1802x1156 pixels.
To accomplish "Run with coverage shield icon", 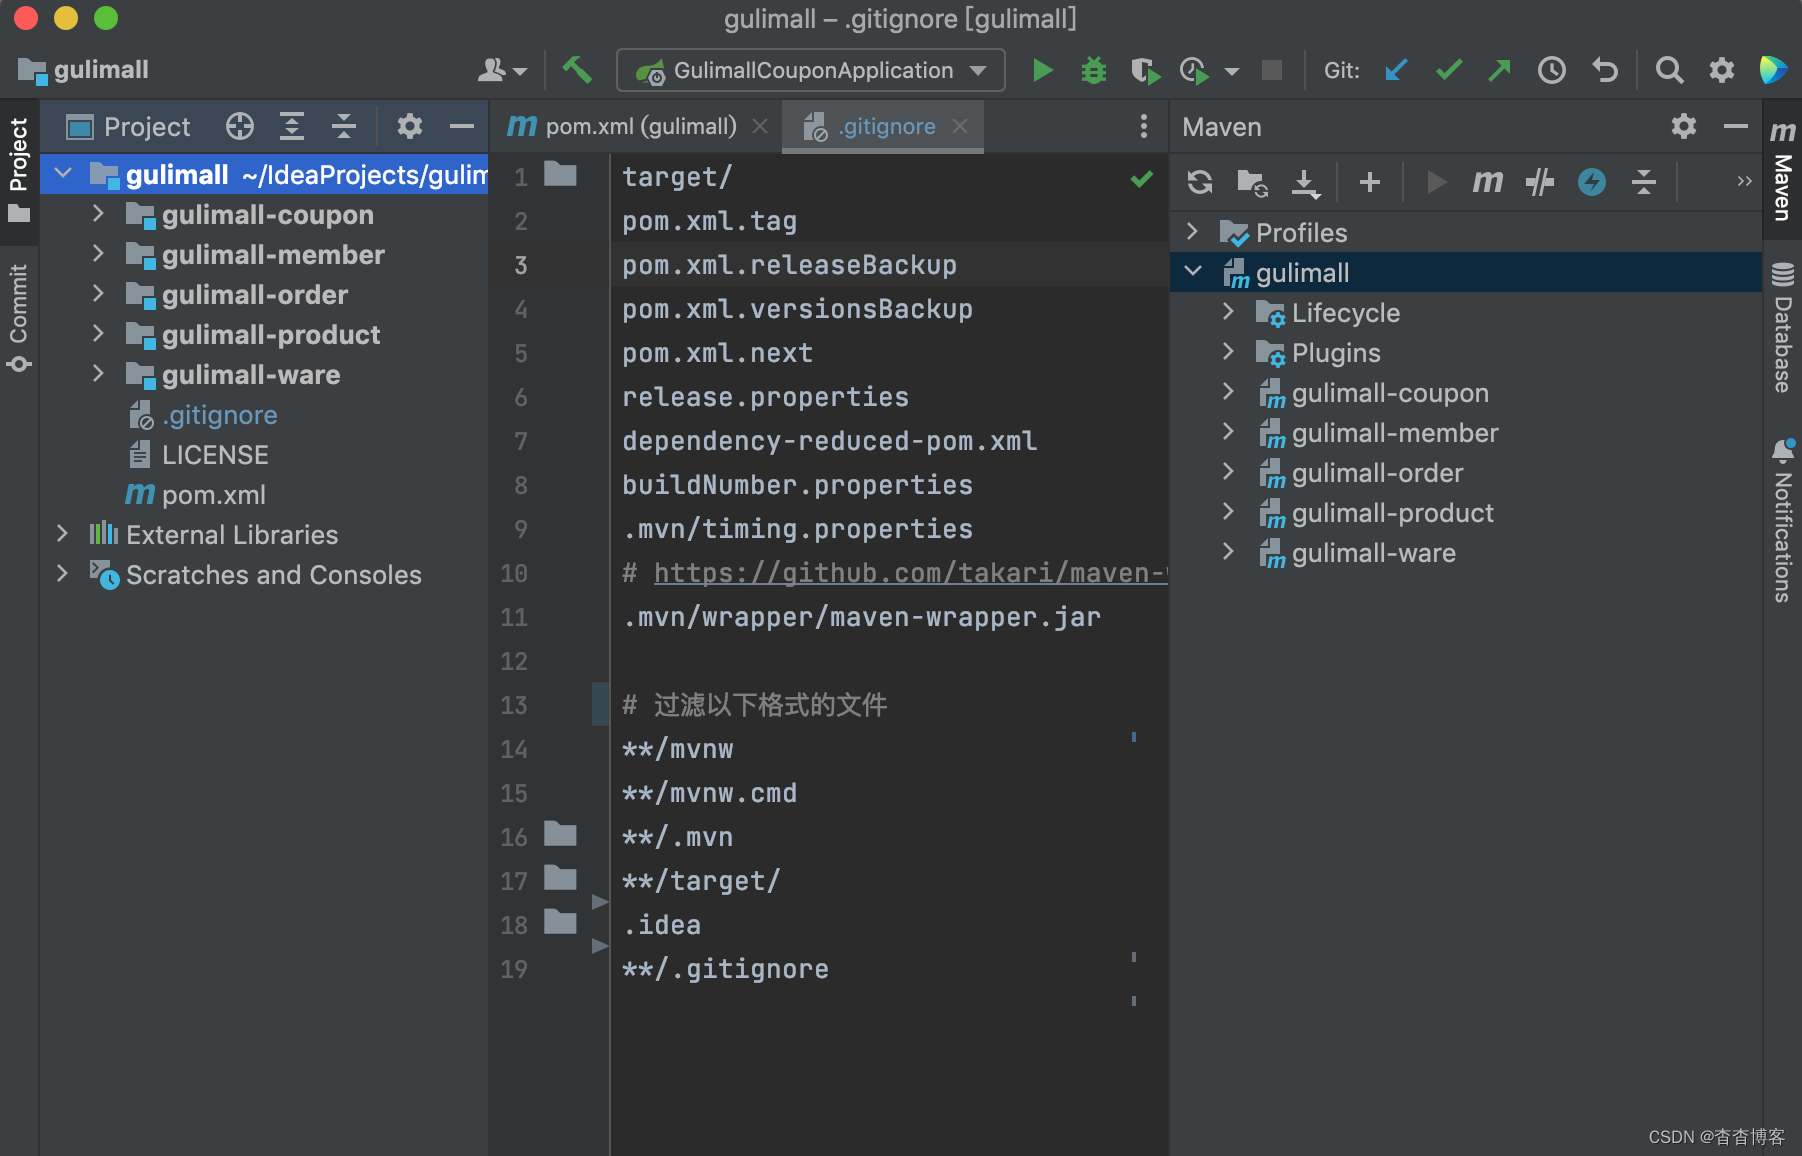I will point(1145,70).
